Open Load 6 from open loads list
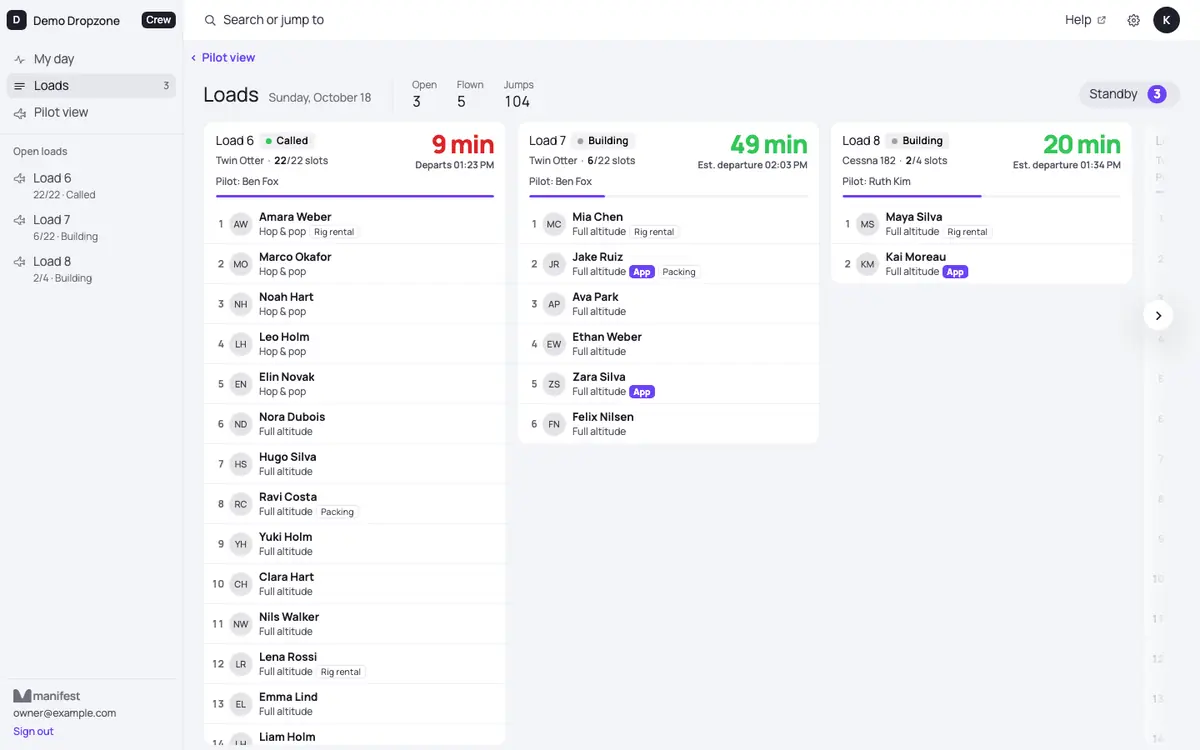This screenshot has height=750, width=1200. click(91, 185)
